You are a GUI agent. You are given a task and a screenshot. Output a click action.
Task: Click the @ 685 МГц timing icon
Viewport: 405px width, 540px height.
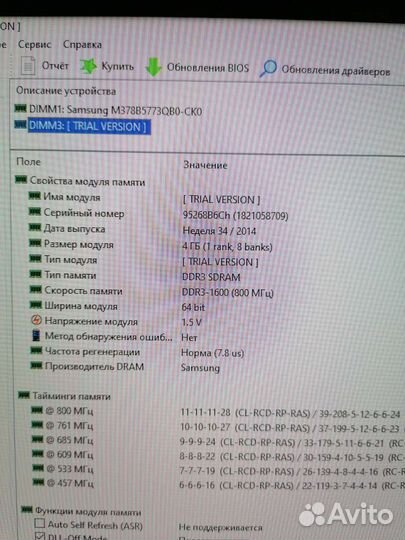coord(38,439)
